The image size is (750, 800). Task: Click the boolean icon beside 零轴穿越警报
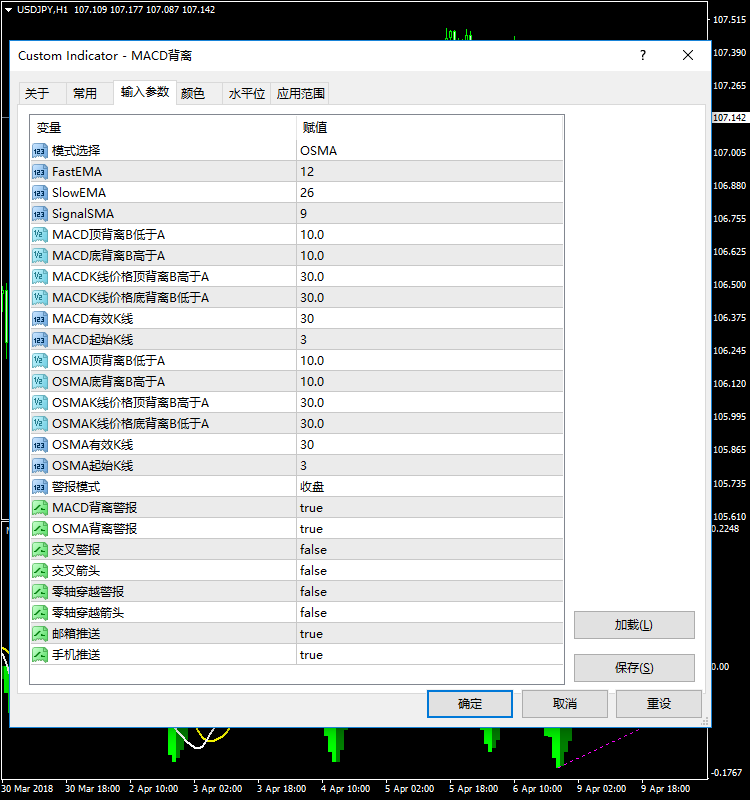[x=40, y=592]
